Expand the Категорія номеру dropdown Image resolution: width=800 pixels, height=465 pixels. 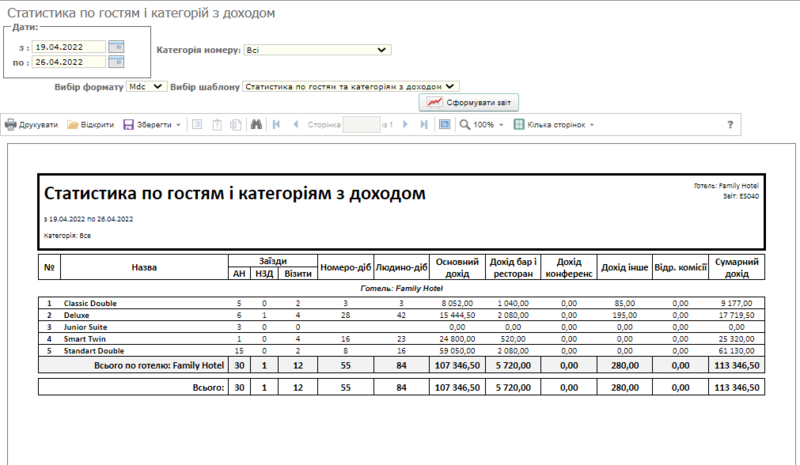317,49
